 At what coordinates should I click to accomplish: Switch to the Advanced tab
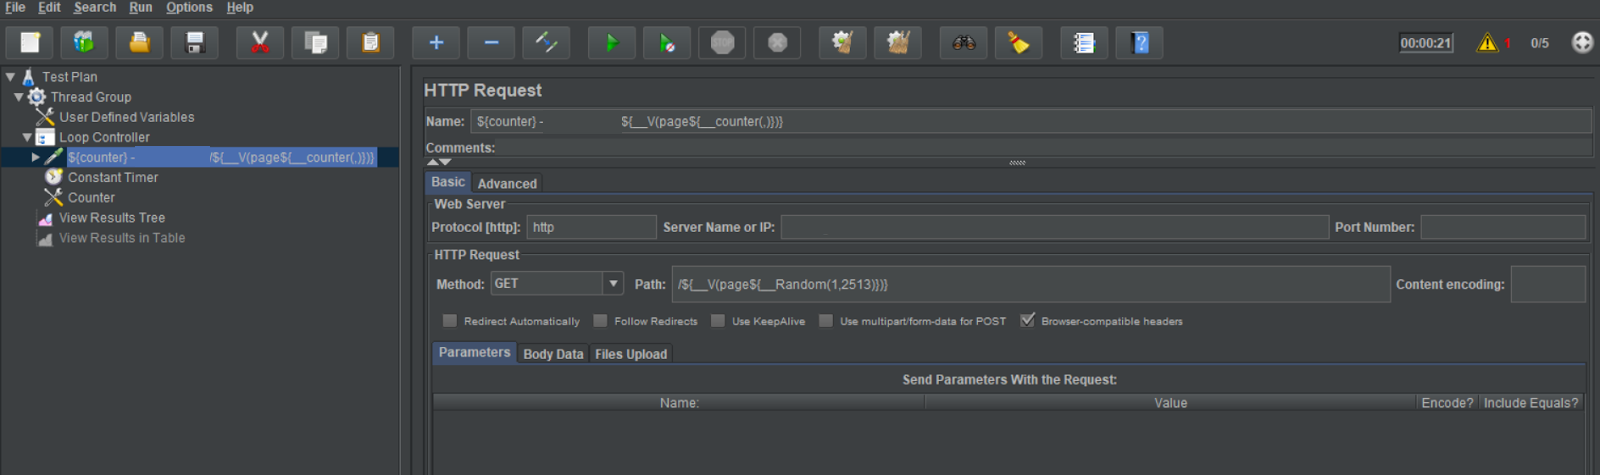(x=507, y=184)
